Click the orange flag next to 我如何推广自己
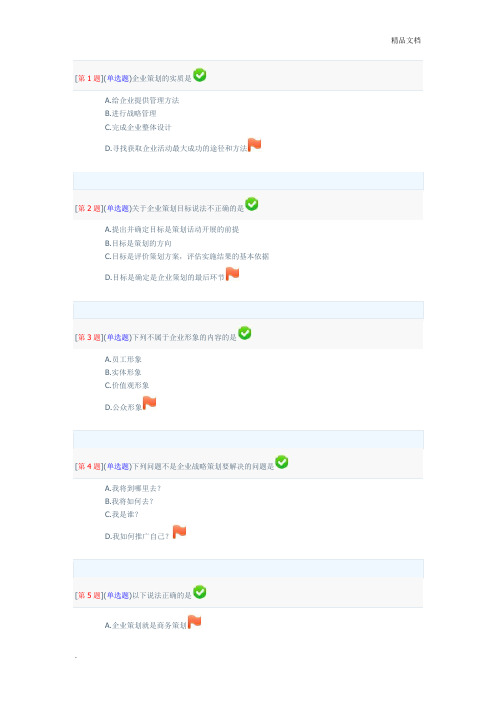Image resolution: width=496 pixels, height=702 pixels. 179,532
